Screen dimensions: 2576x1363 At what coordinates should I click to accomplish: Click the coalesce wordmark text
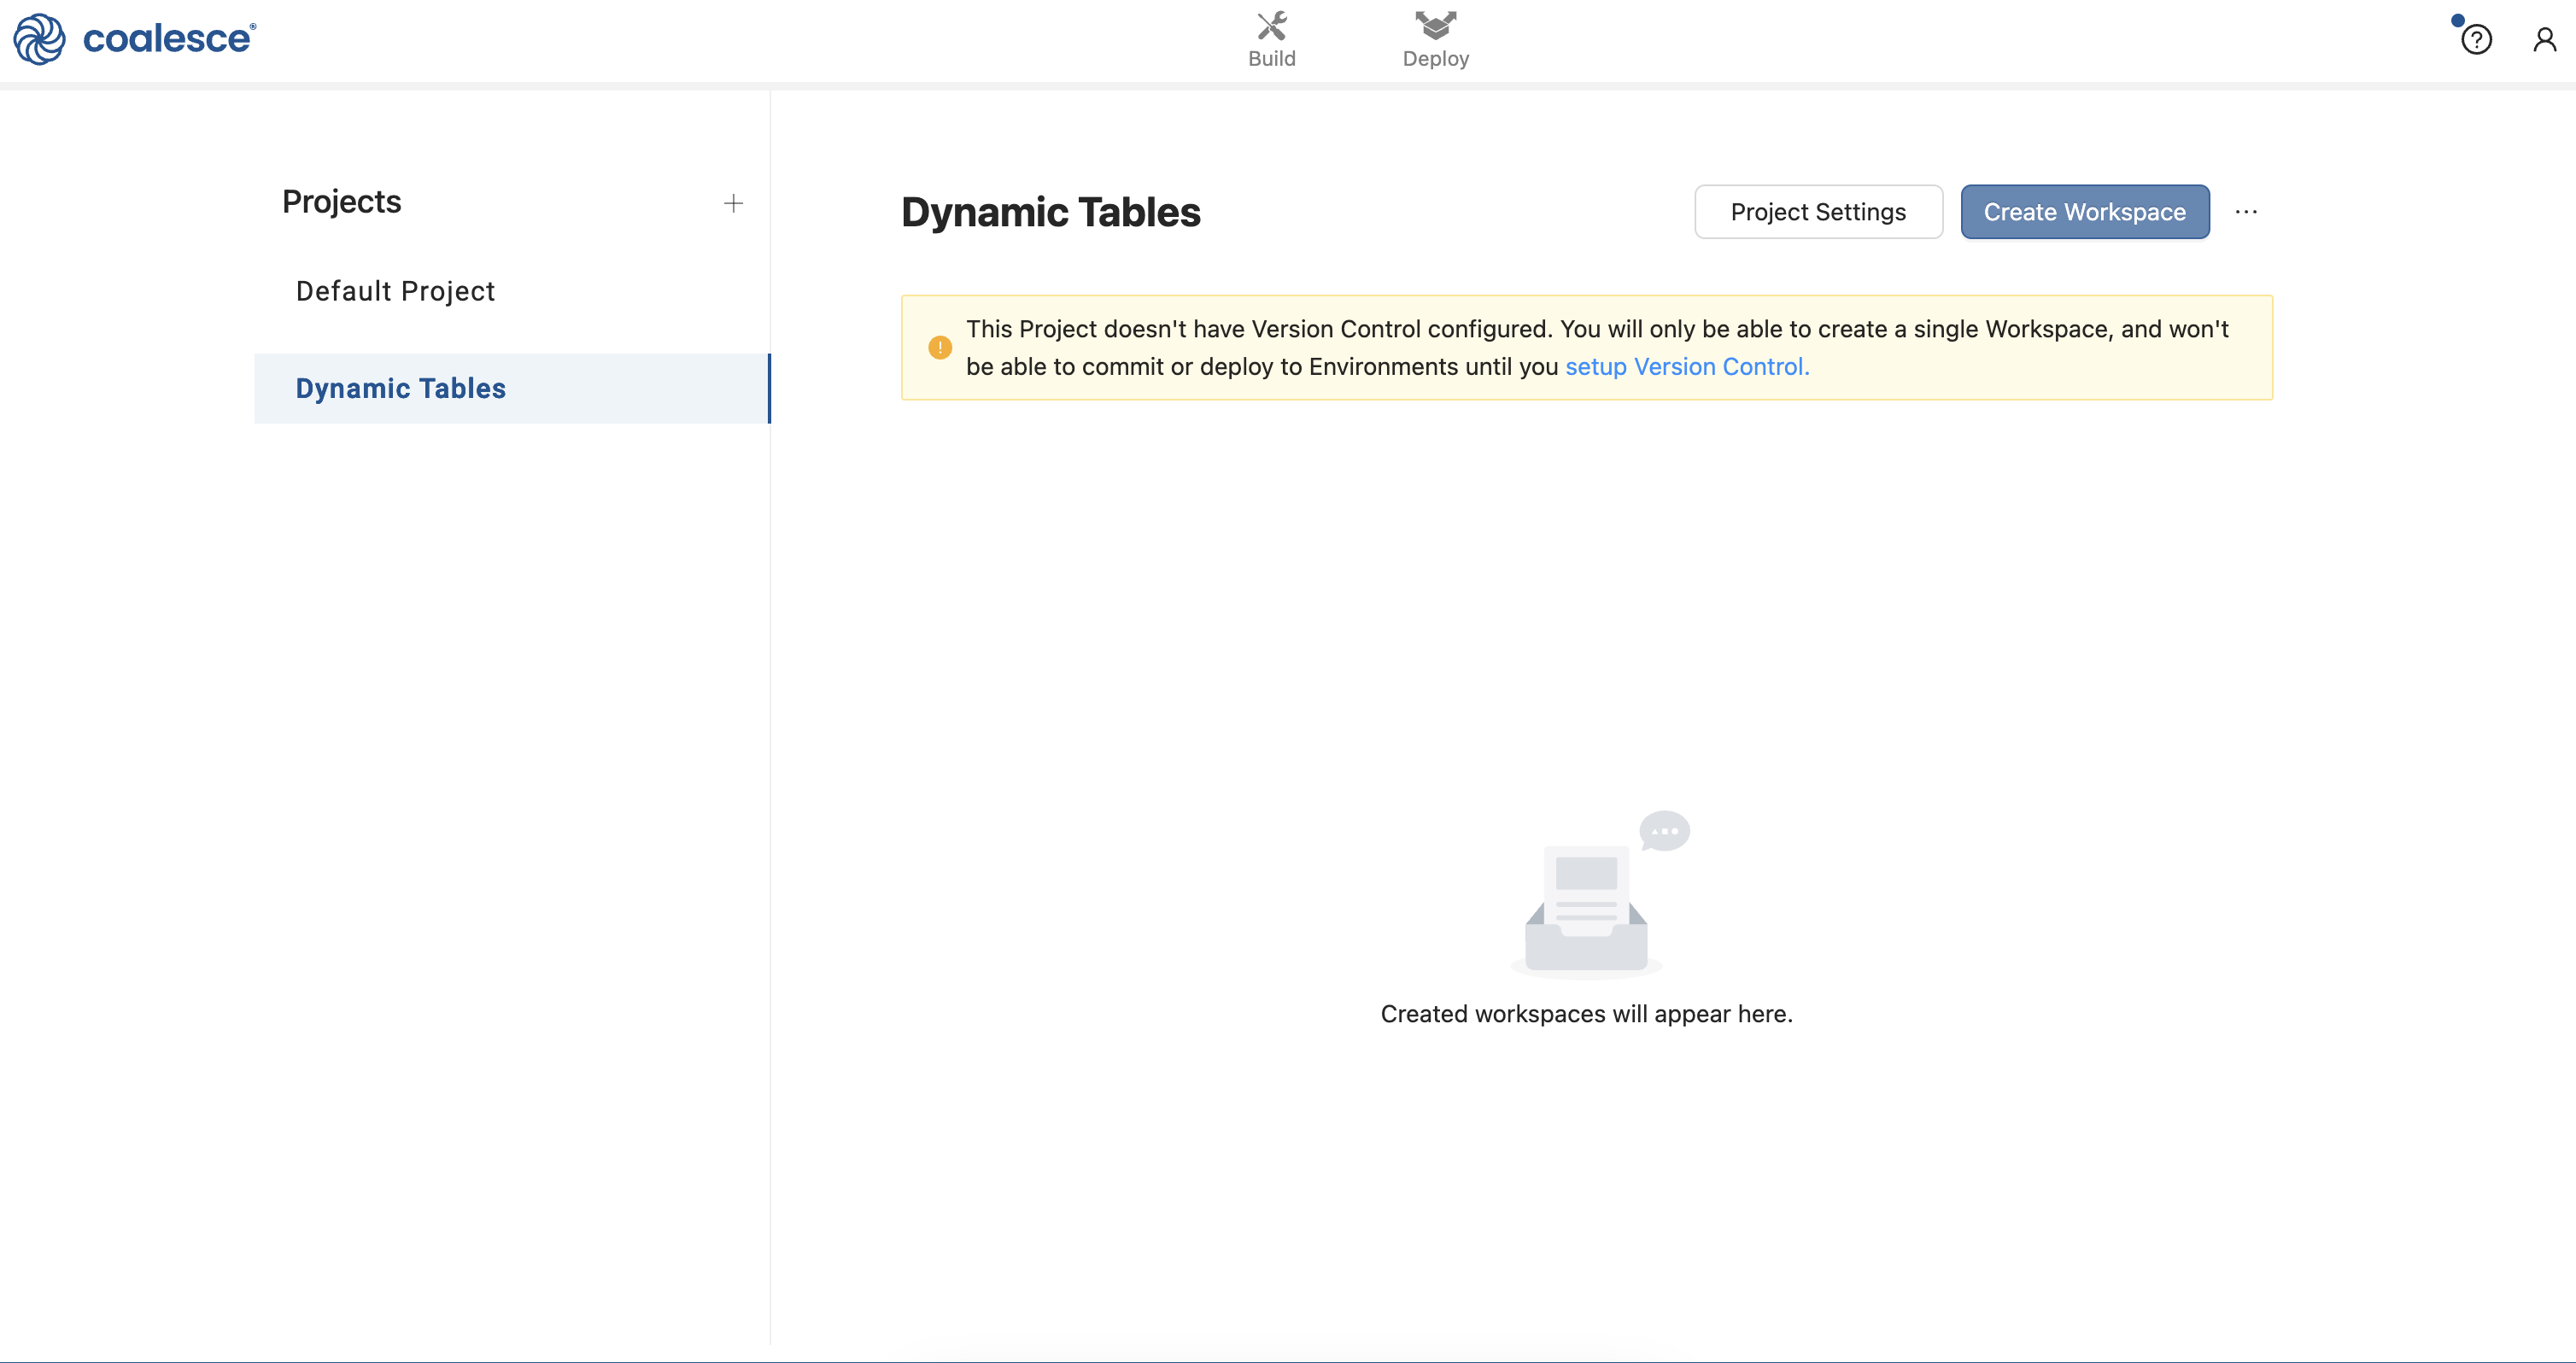[168, 39]
